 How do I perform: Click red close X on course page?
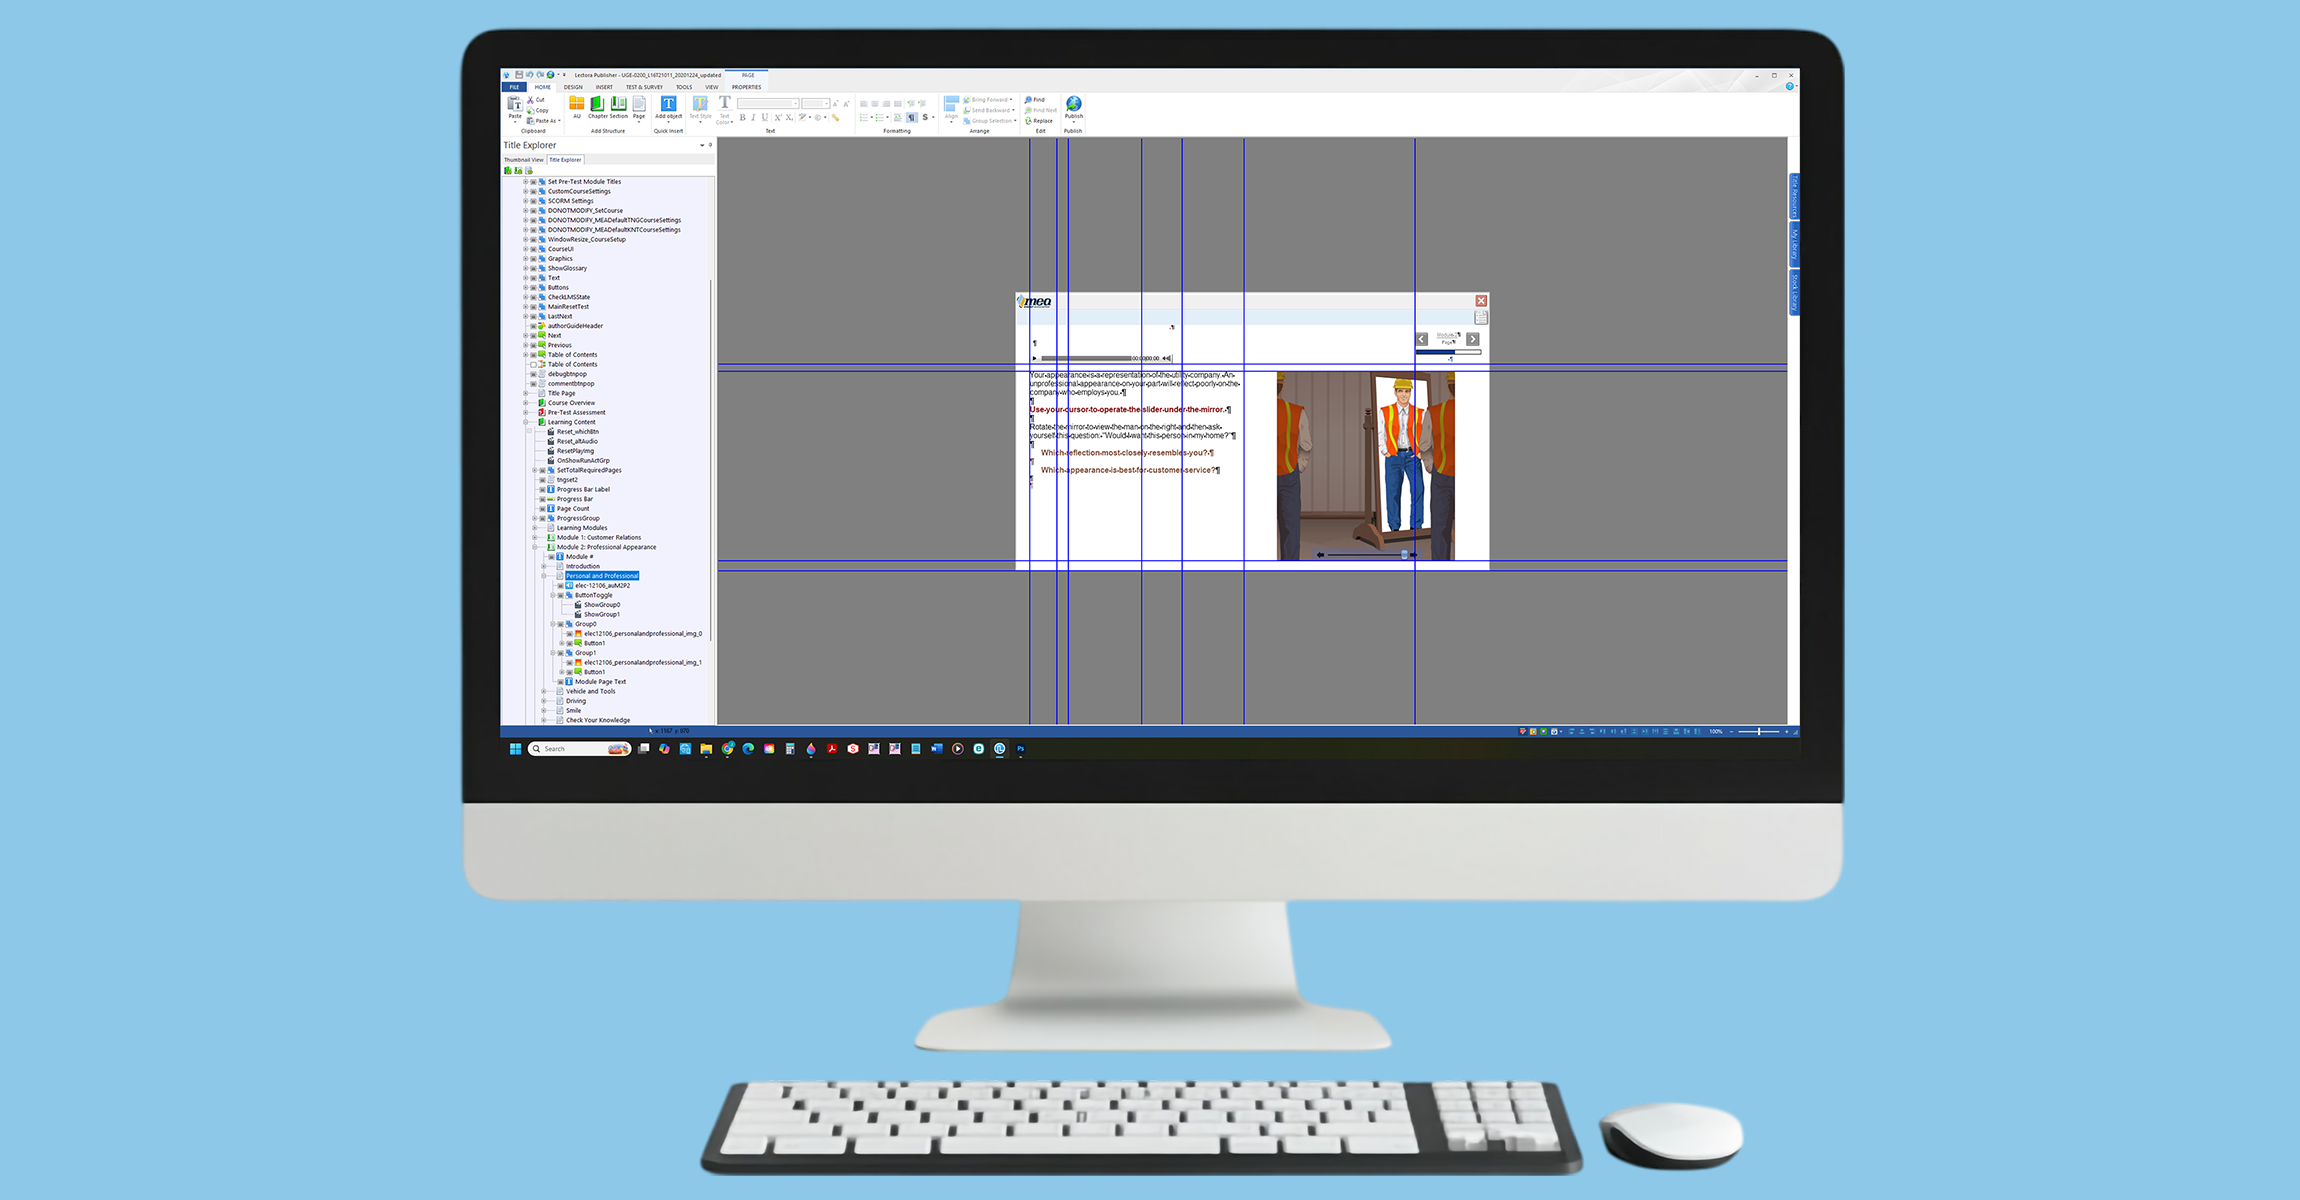click(1481, 301)
